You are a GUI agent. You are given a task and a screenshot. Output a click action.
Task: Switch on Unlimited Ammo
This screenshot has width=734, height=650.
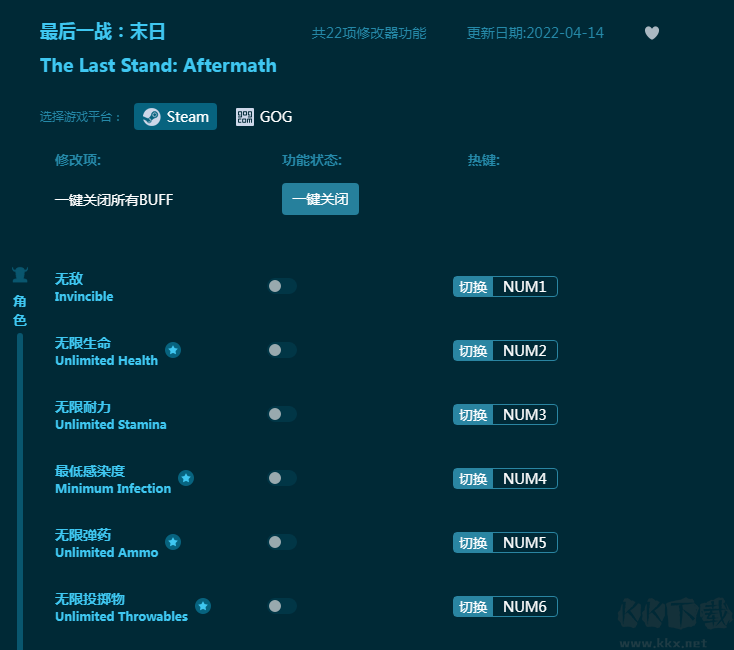pos(282,542)
